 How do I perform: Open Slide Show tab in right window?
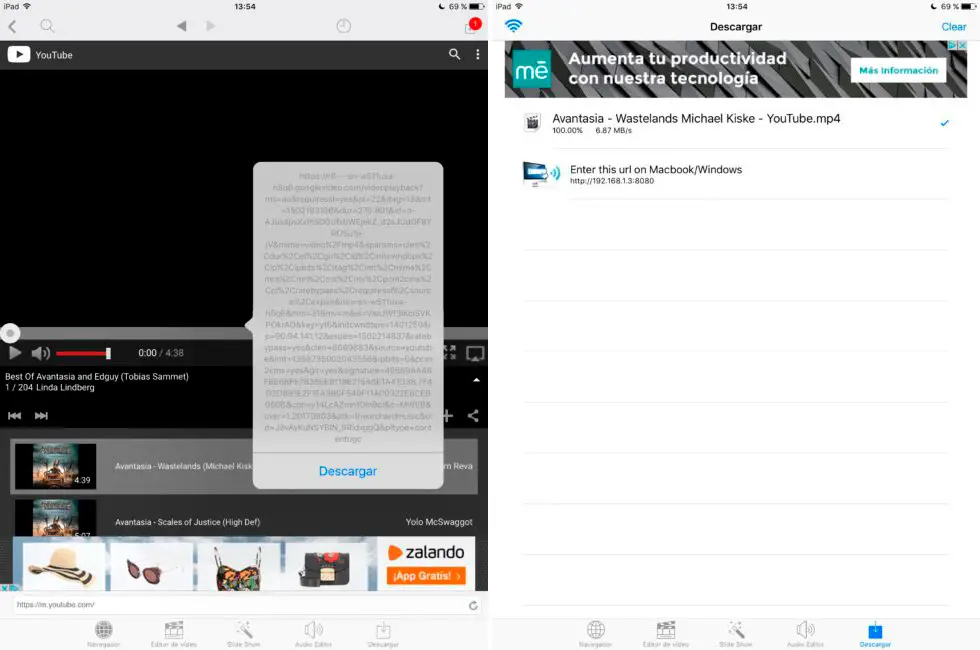[x=736, y=634]
